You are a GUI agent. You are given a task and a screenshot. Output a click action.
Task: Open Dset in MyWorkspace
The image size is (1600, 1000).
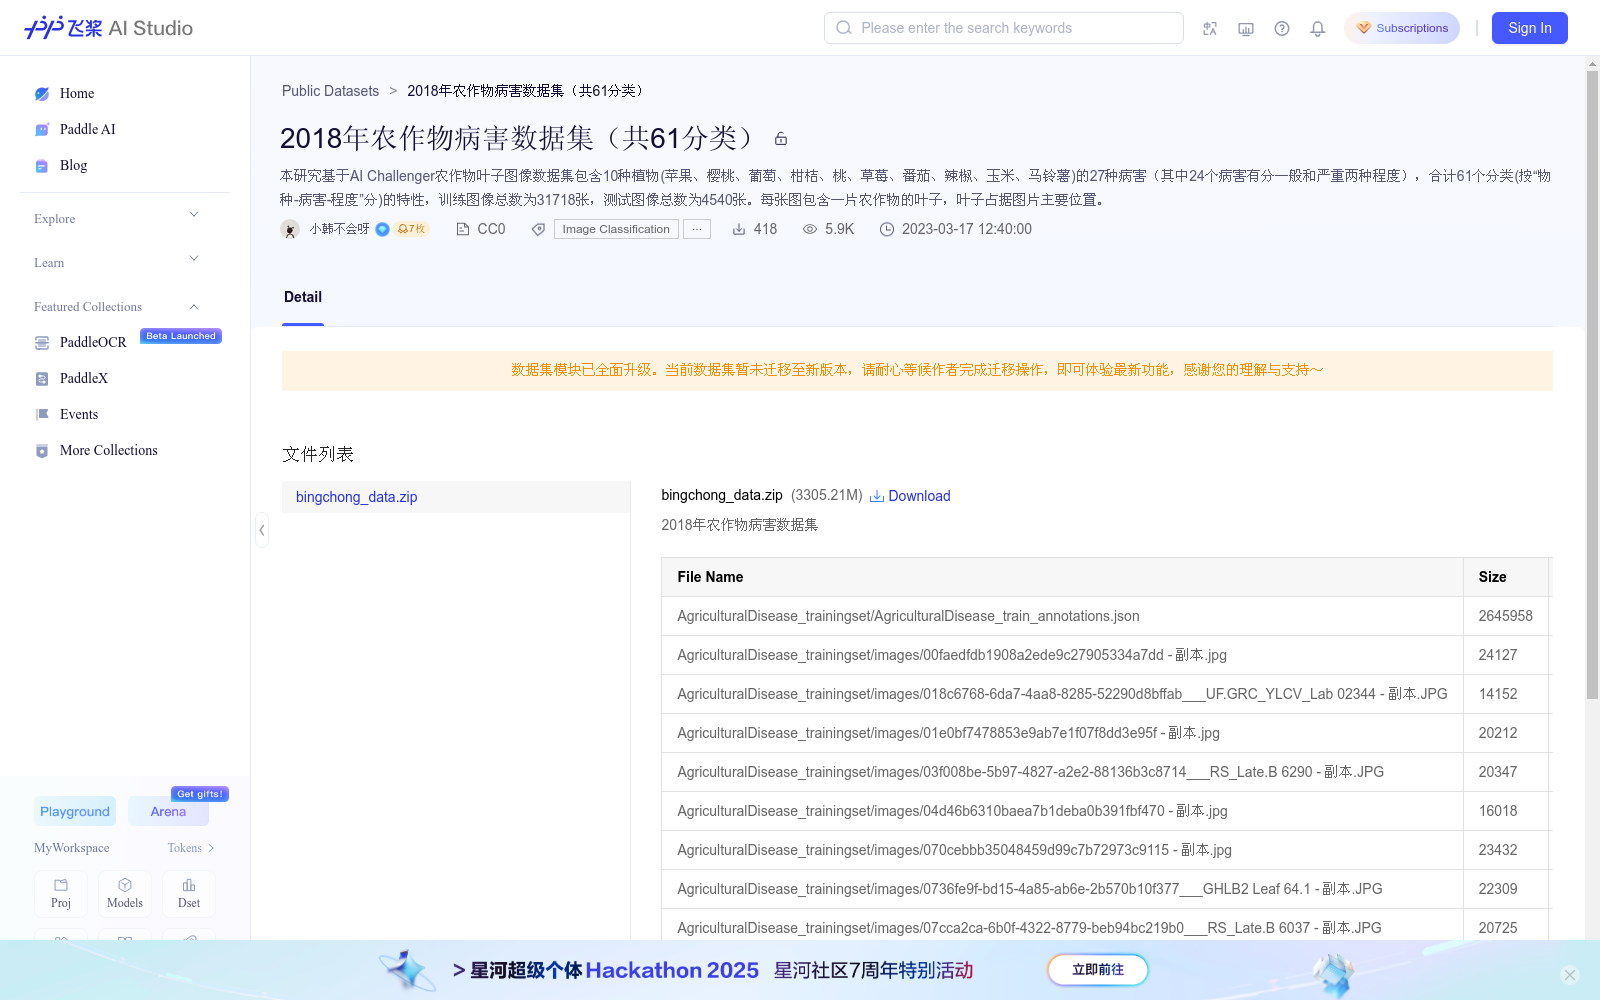[189, 894]
